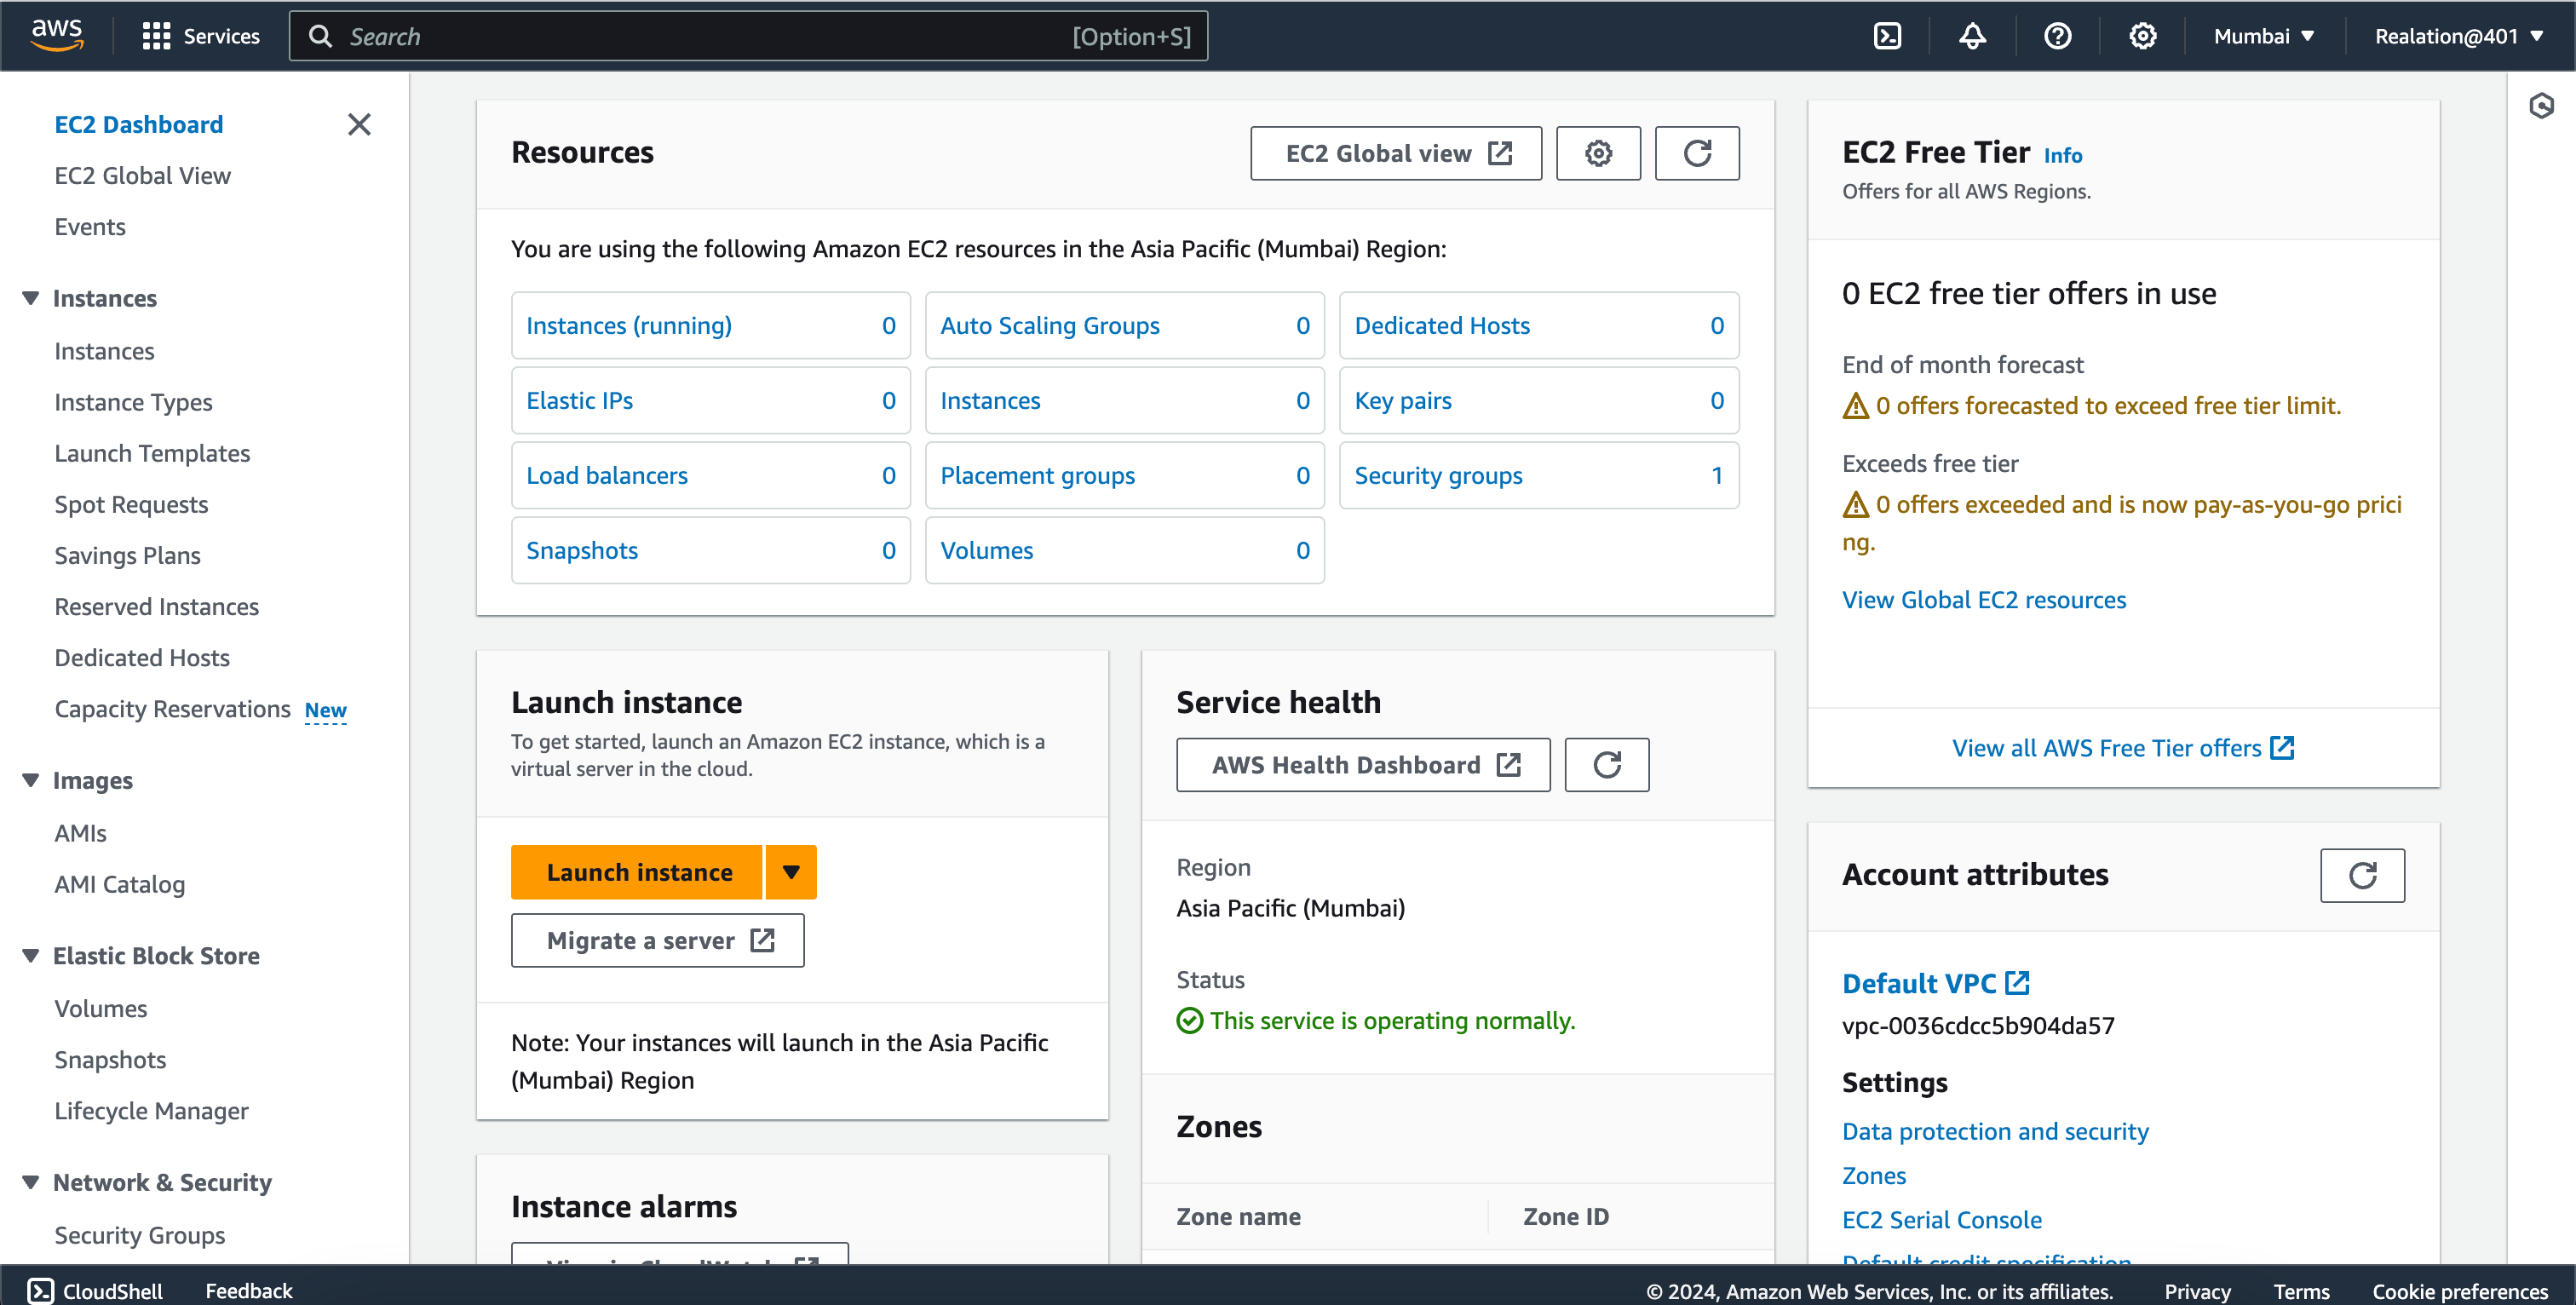Click Migrate a server button
Viewport: 2576px width, 1305px height.
click(x=657, y=940)
